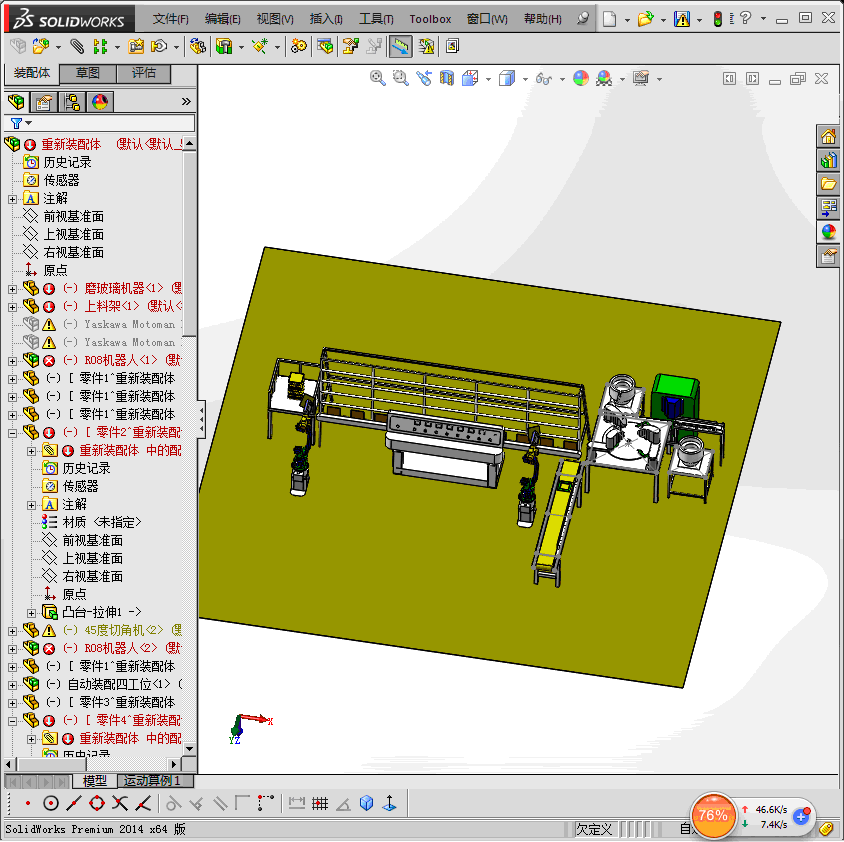The height and width of the screenshot is (842, 844).
Task: Click the blue 3D cube icon bottom toolbar
Action: tap(367, 804)
